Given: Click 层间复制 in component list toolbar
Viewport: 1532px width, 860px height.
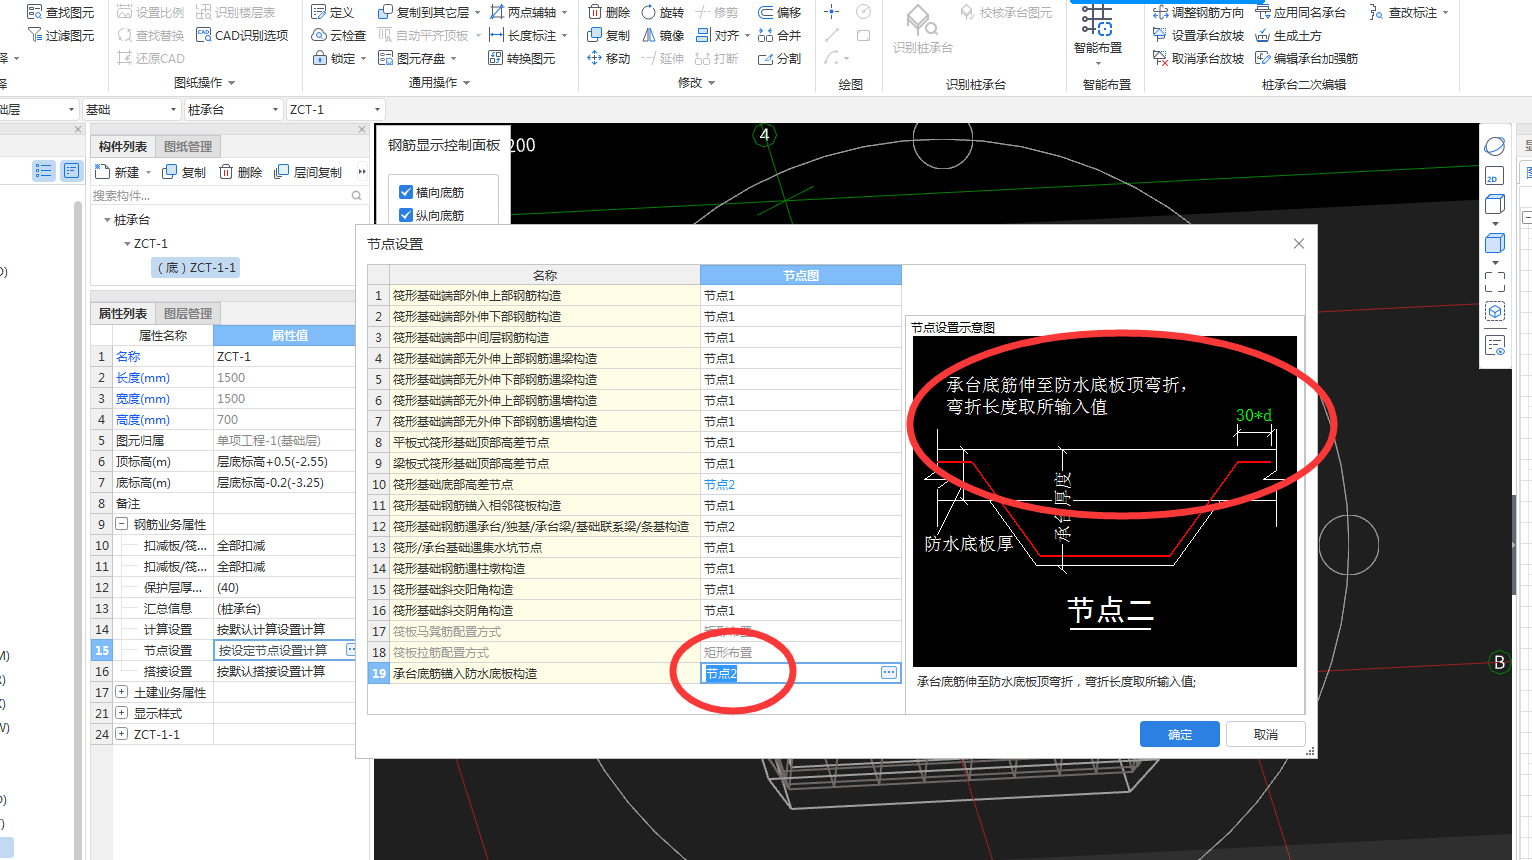Looking at the screenshot, I should pos(308,172).
